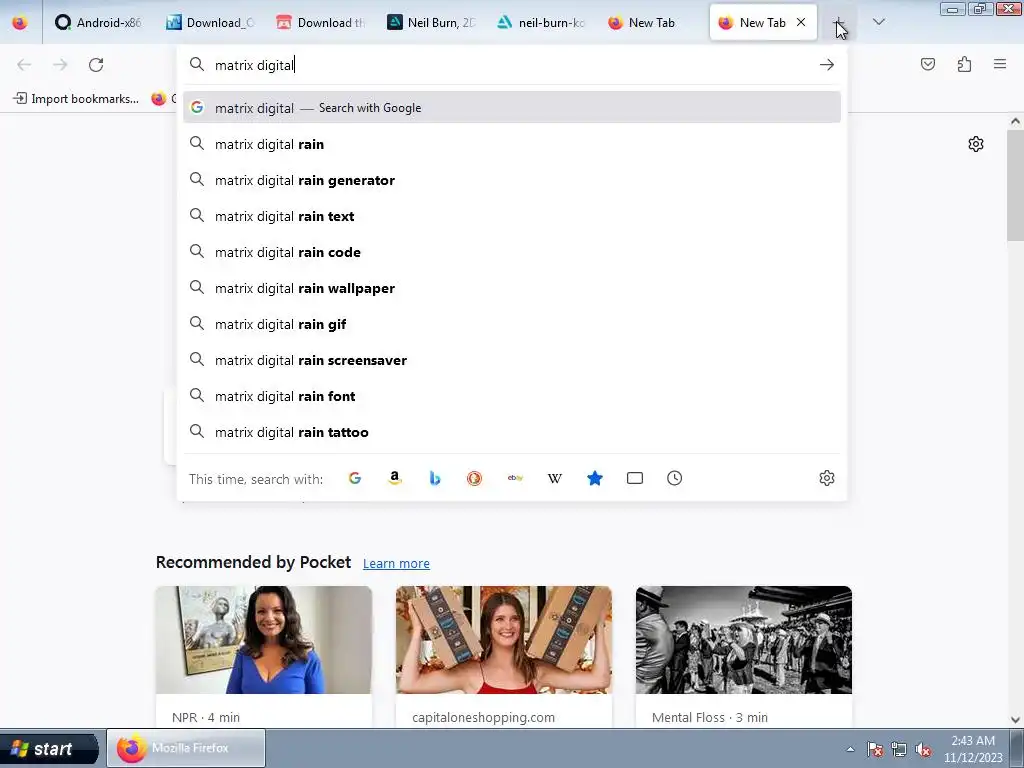This screenshot has height=768, width=1024.
Task: Switch to the Android-x86 tab
Action: pos(98,22)
